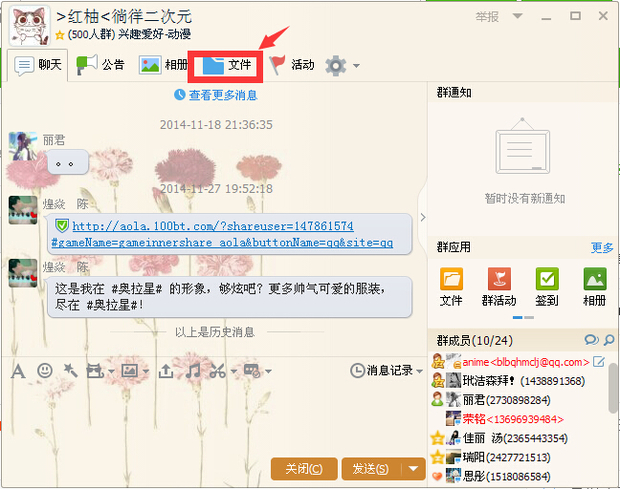
Task: Open the 相册 tab
Action: (x=163, y=65)
